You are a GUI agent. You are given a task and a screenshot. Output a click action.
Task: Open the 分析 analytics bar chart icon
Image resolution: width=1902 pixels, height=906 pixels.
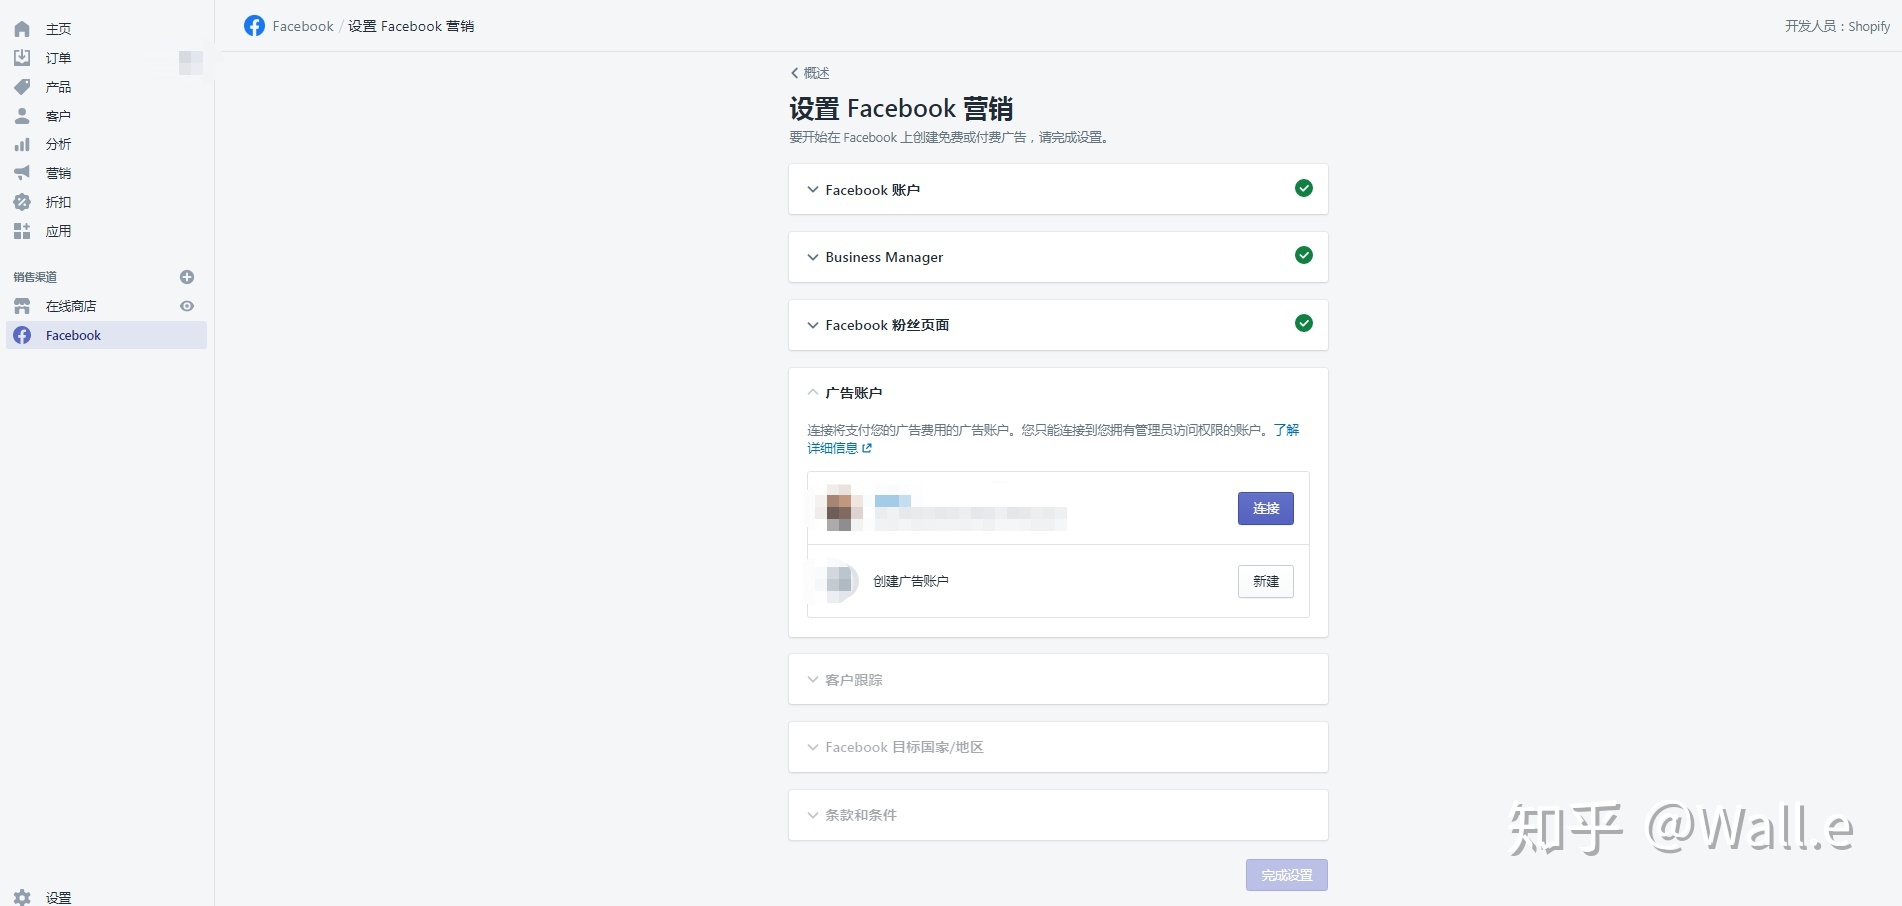click(22, 144)
